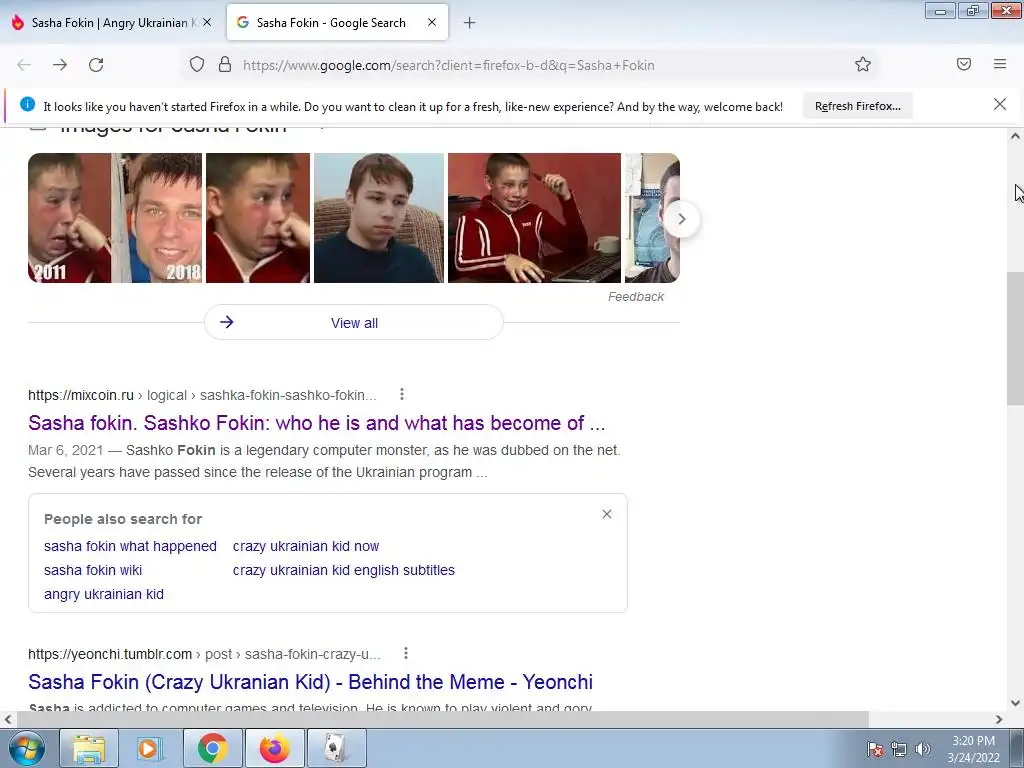Open the tracking protection shield icon

197,65
